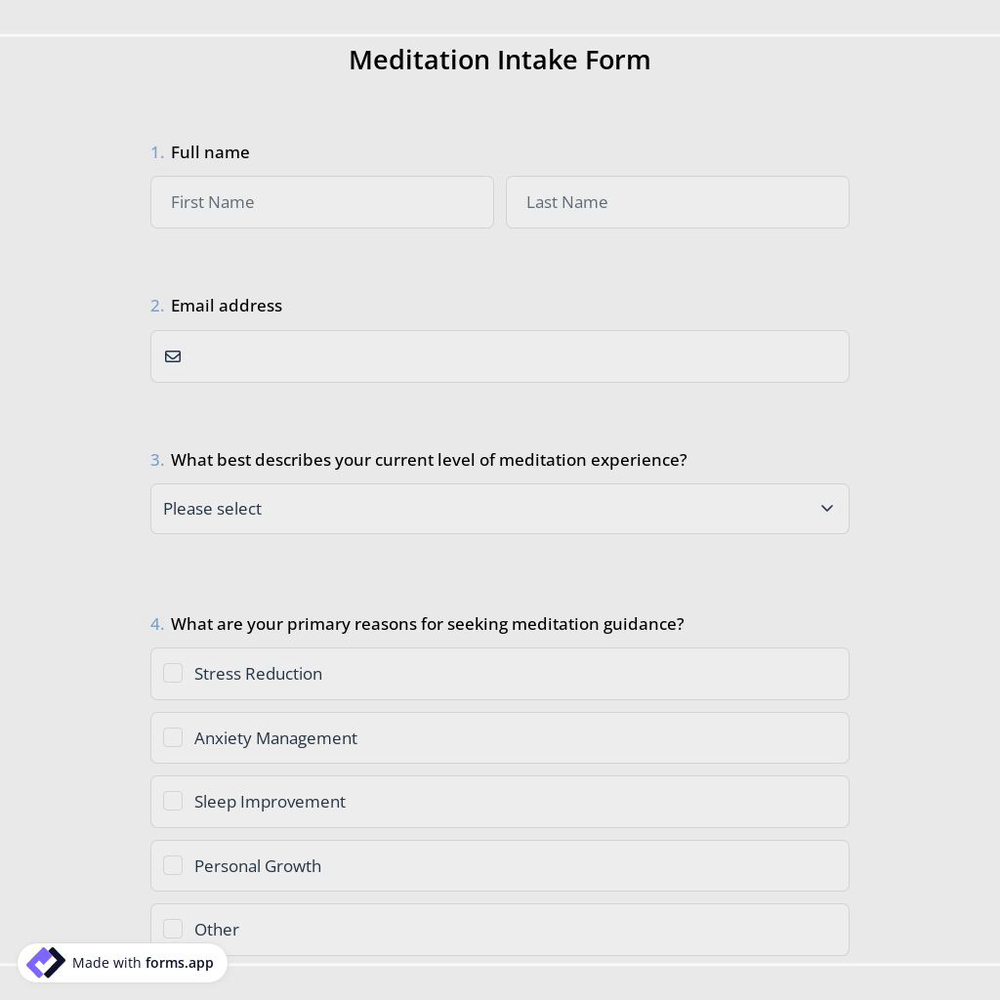Click the First Name input field
The width and height of the screenshot is (1000, 1000).
point(322,202)
